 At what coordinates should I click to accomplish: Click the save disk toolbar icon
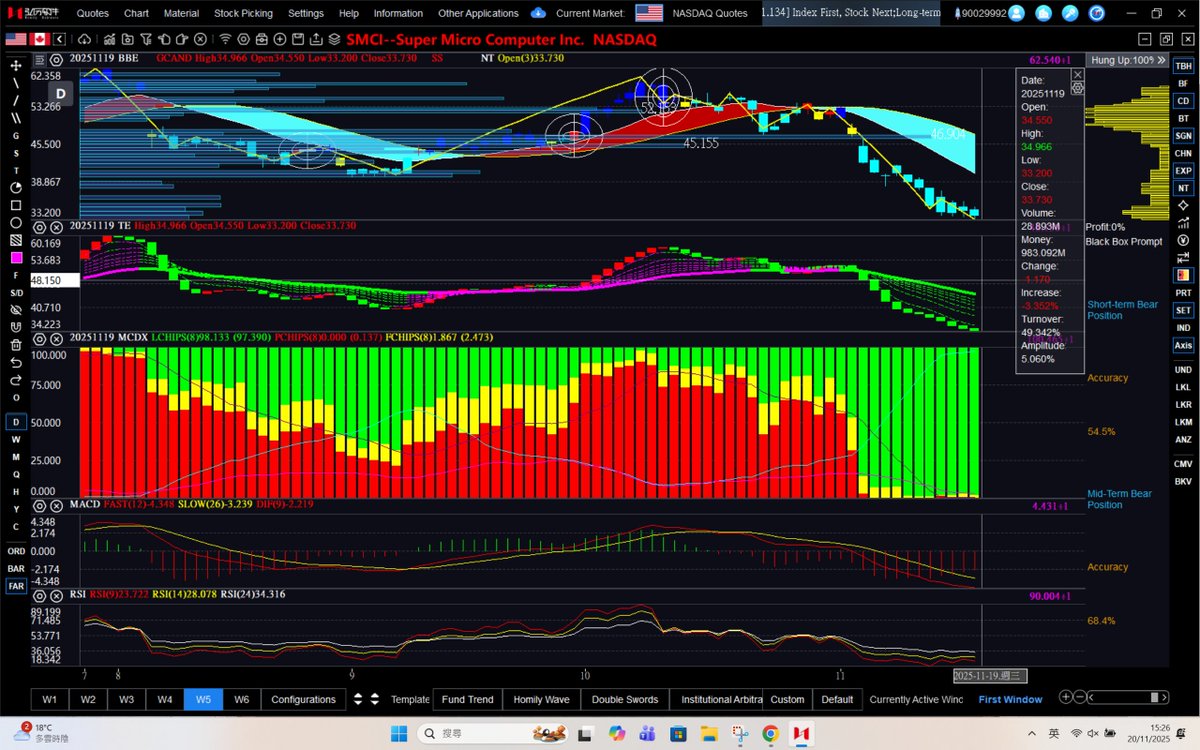tap(298, 39)
